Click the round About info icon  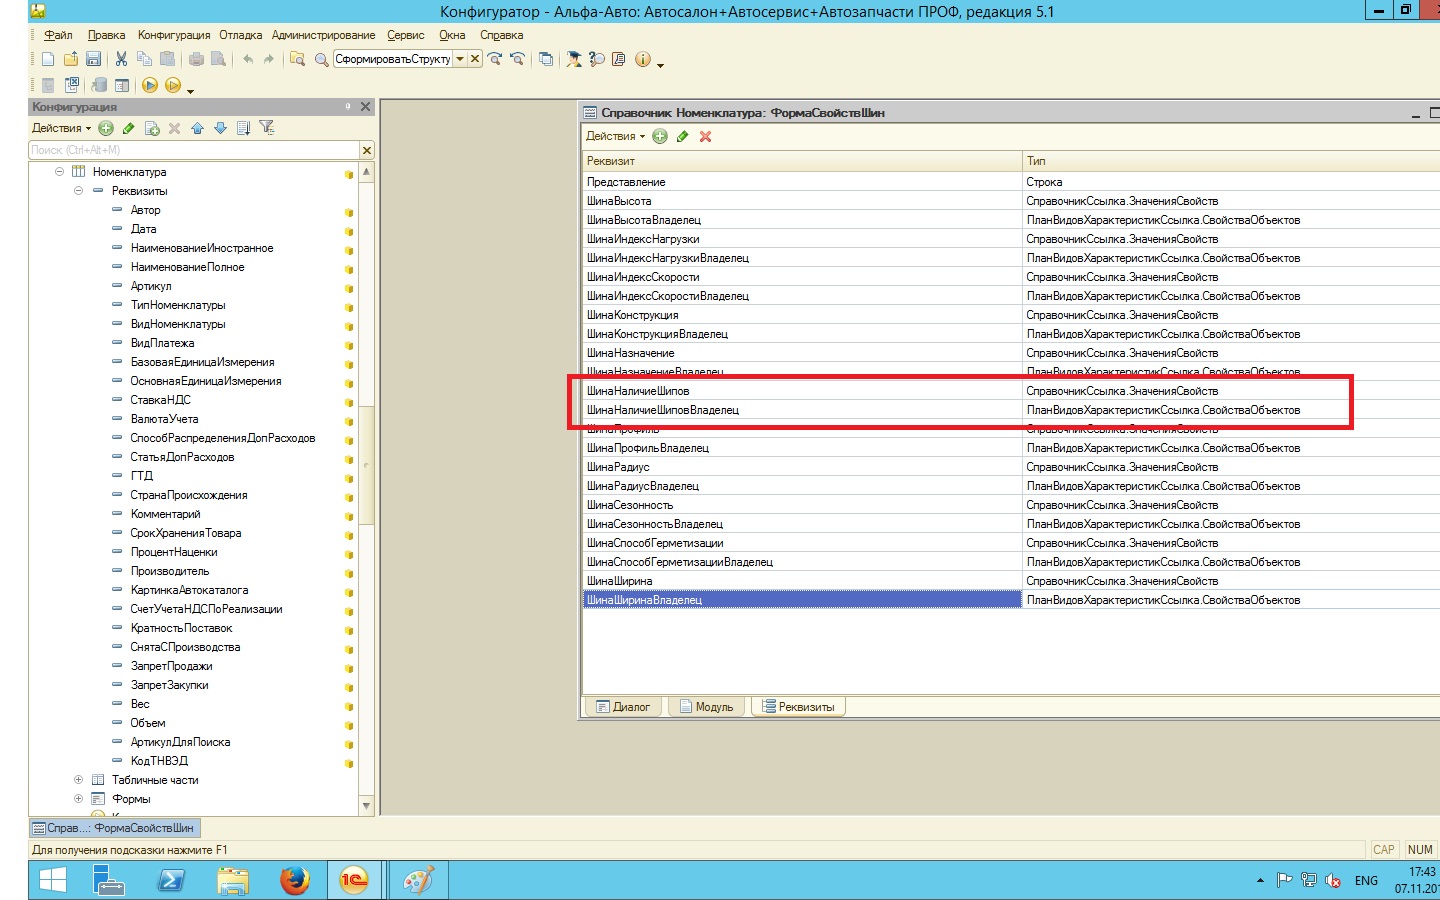643,59
